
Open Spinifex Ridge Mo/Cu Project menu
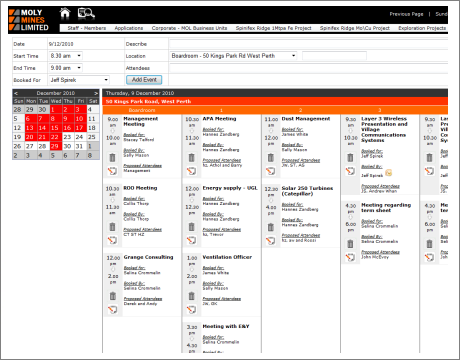355,28
